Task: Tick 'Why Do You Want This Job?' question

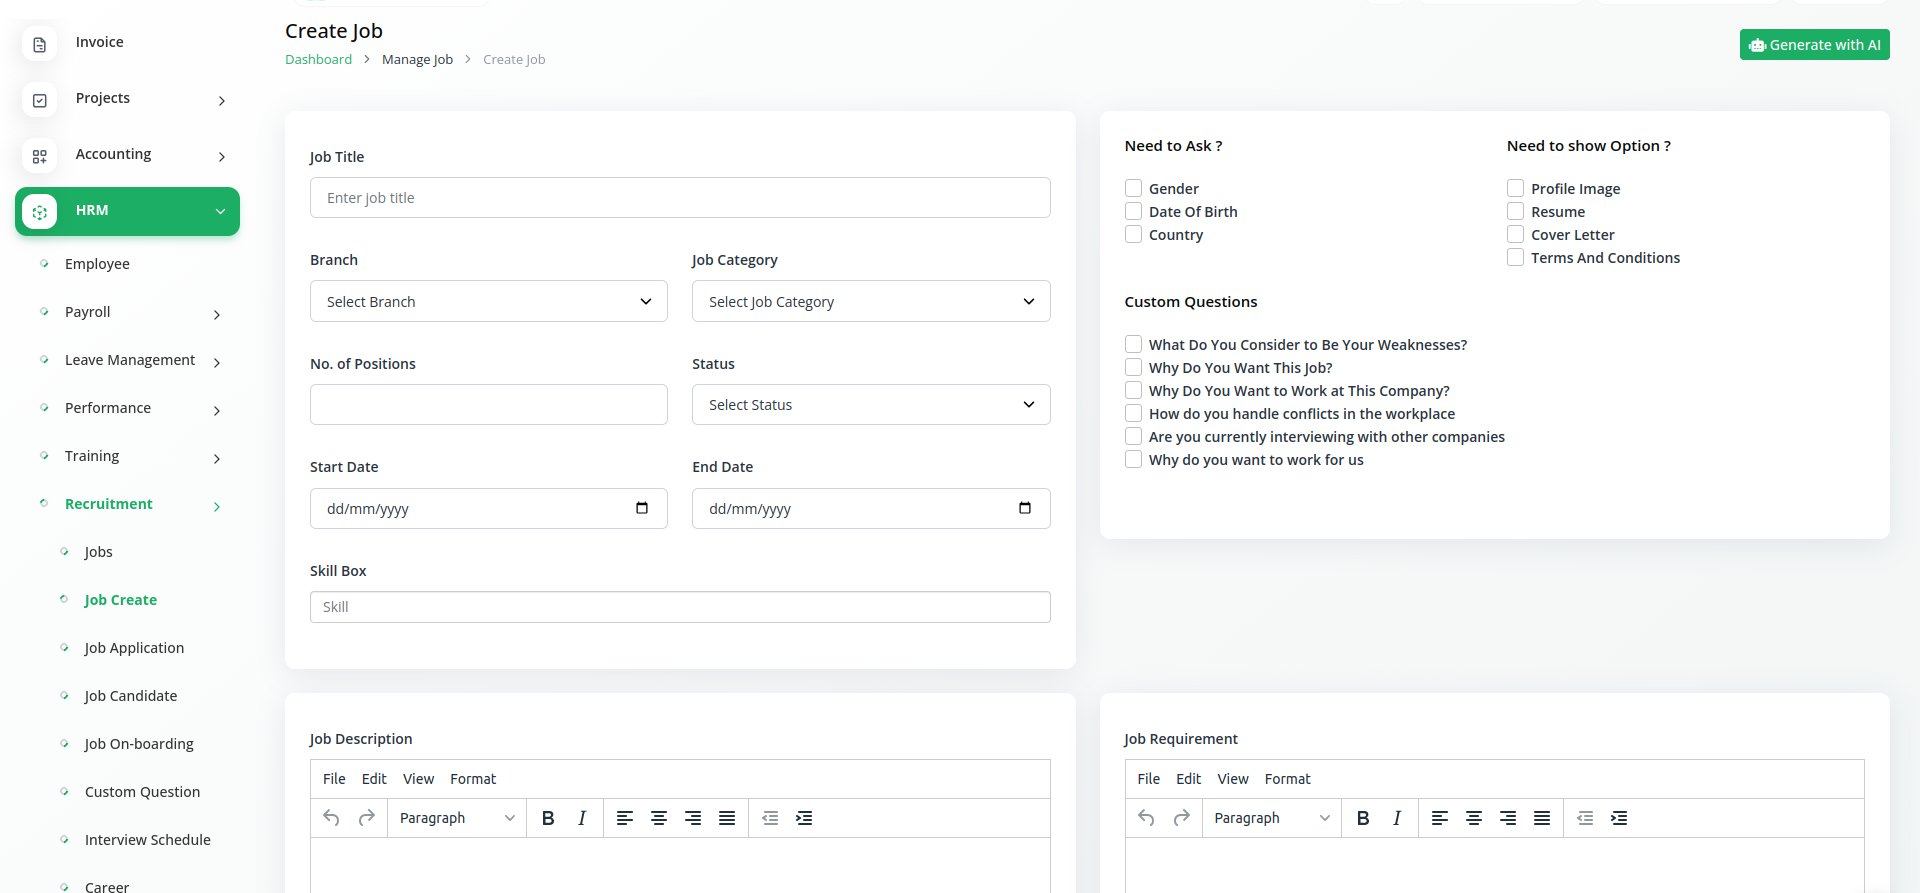Action: (x=1133, y=367)
